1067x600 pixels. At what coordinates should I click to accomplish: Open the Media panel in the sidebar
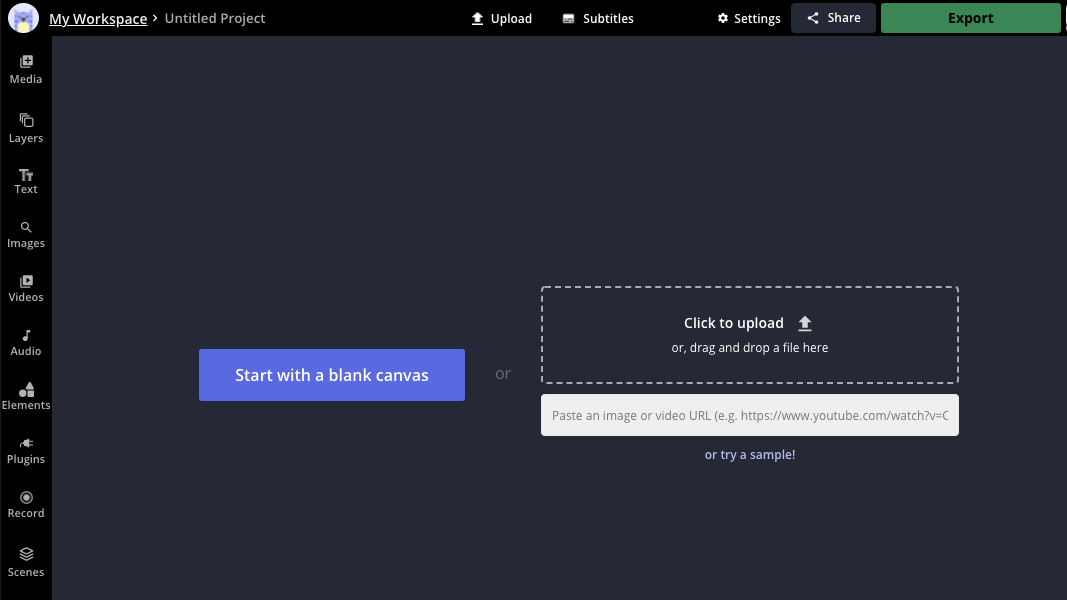25,68
